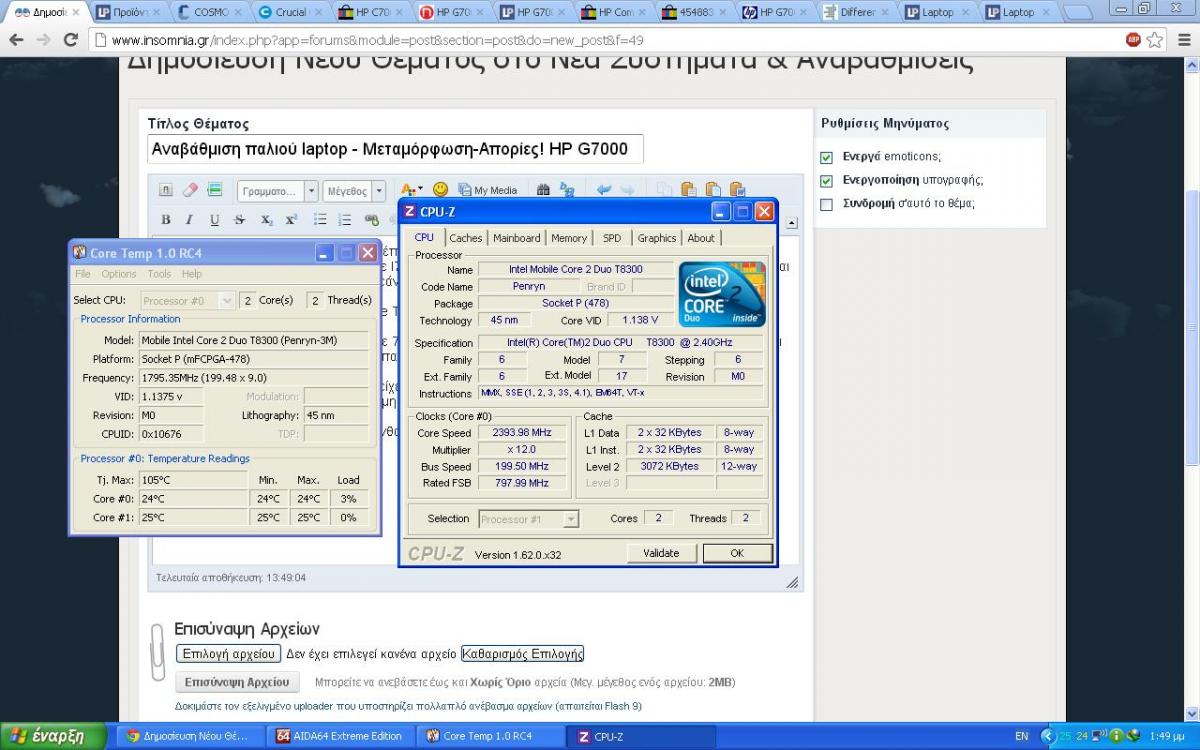1200x750 pixels.
Task: Open the Tools menu in Core Temp
Action: click(159, 274)
